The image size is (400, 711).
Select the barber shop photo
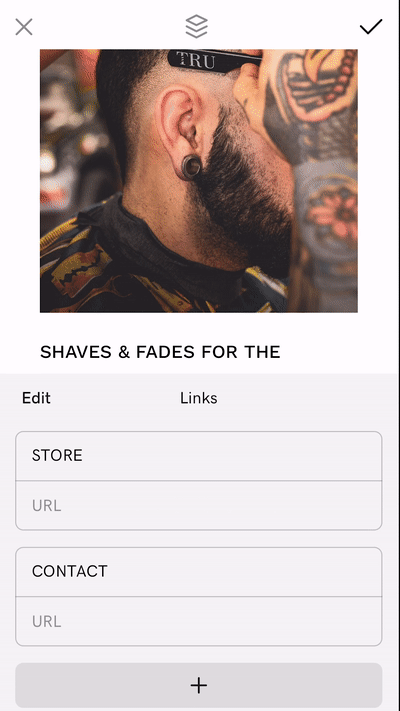[199, 181]
